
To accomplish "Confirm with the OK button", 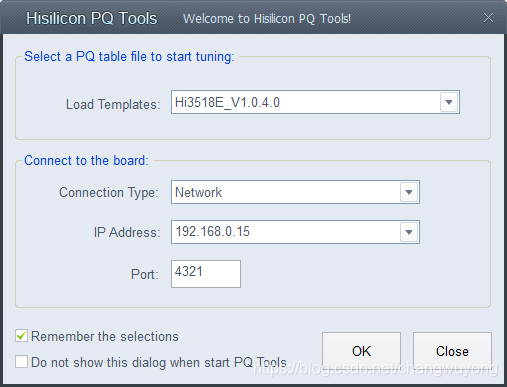I will point(361,351).
